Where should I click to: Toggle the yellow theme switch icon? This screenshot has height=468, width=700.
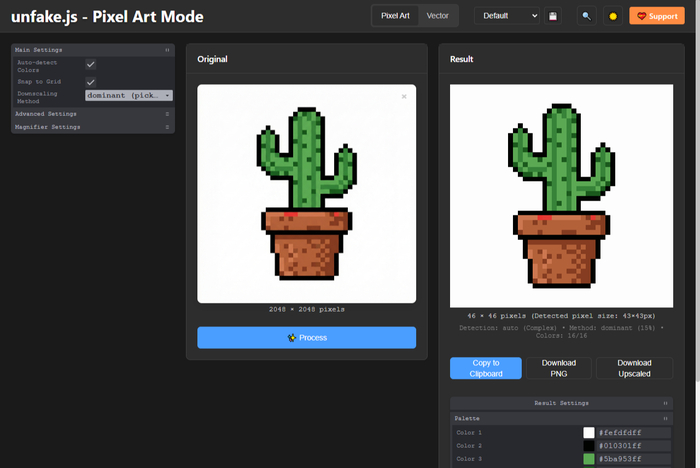coord(613,16)
